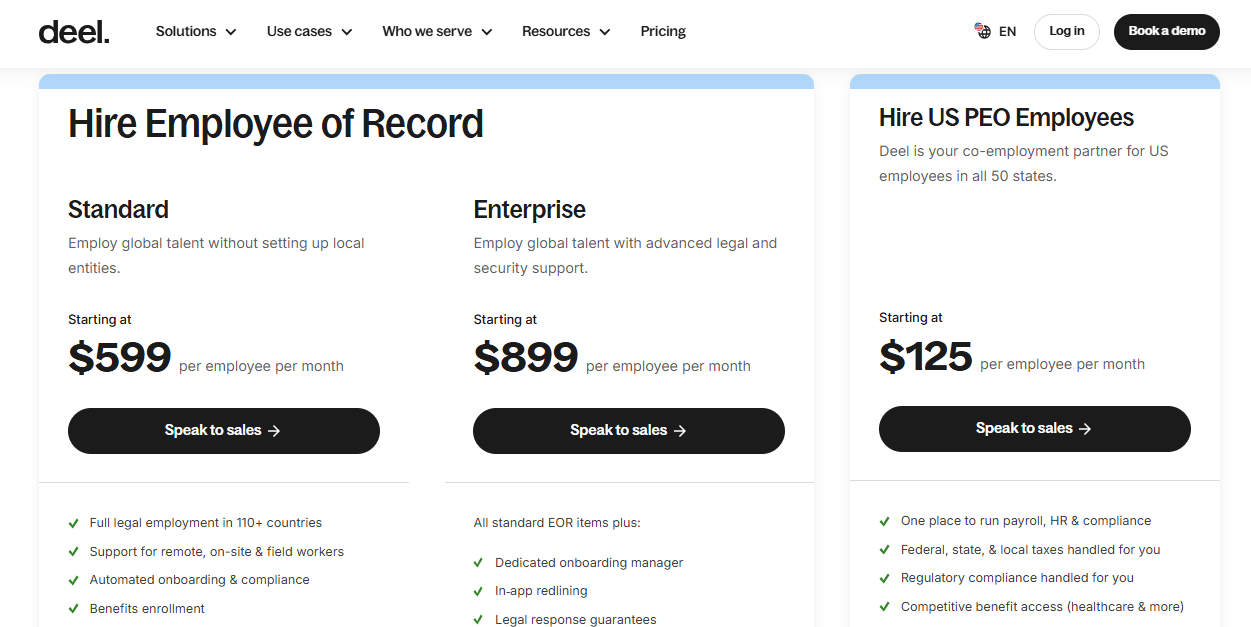Screen dimensions: 1251x627
Task: Click 'Dedicated onboarding manager' text
Action: click(589, 563)
